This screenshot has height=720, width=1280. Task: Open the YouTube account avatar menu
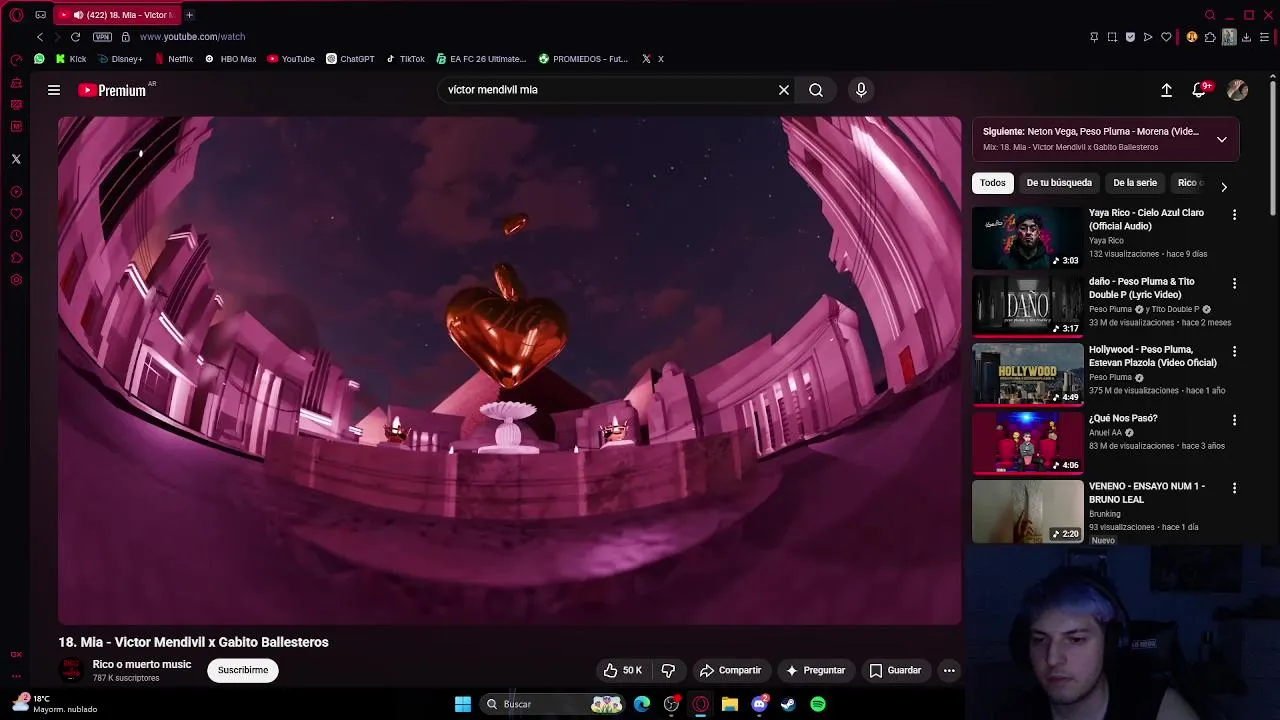1237,90
